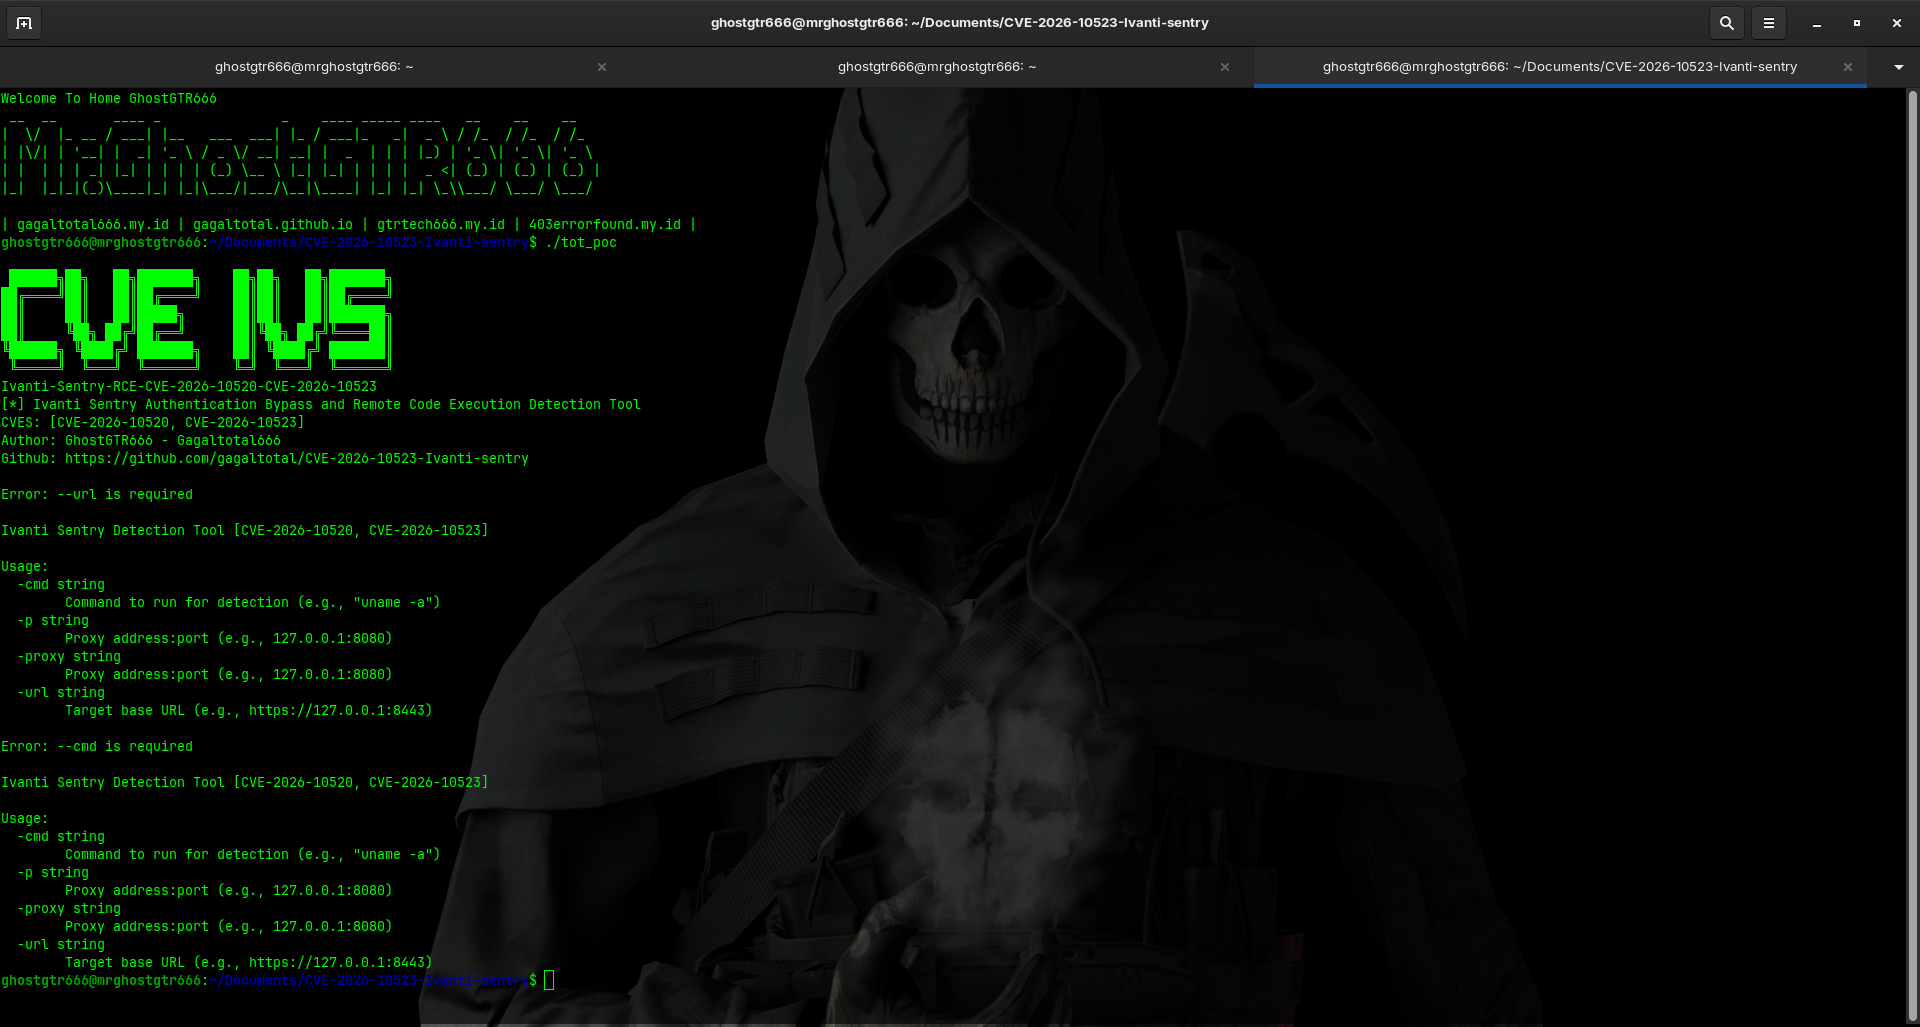Click the ./tot_poc command text
This screenshot has height=1027, width=1920.
point(581,243)
